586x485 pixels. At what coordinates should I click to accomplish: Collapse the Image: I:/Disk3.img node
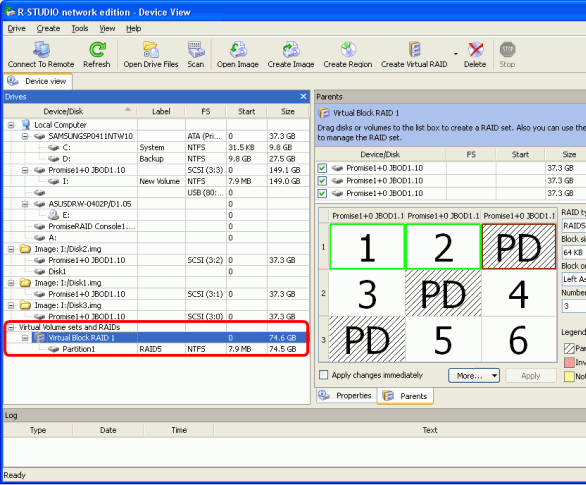[x=11, y=305]
